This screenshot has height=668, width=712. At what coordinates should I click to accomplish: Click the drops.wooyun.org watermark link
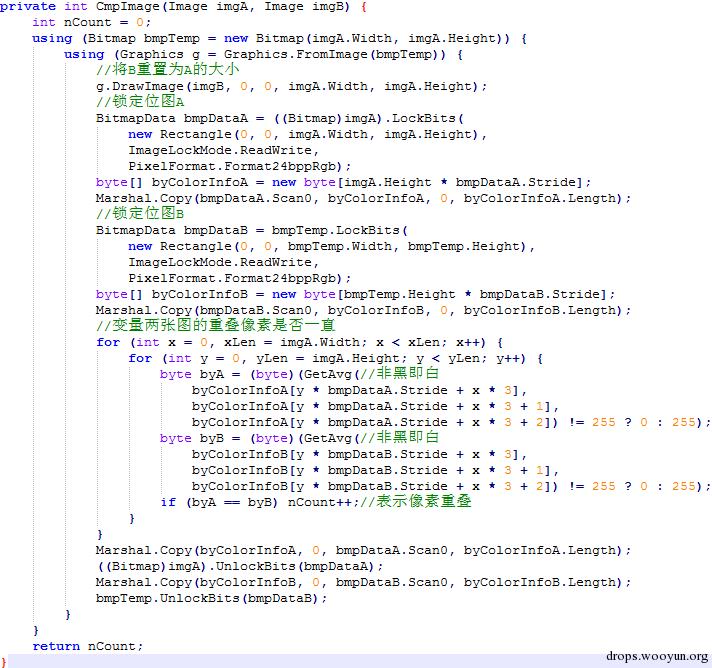click(x=657, y=656)
